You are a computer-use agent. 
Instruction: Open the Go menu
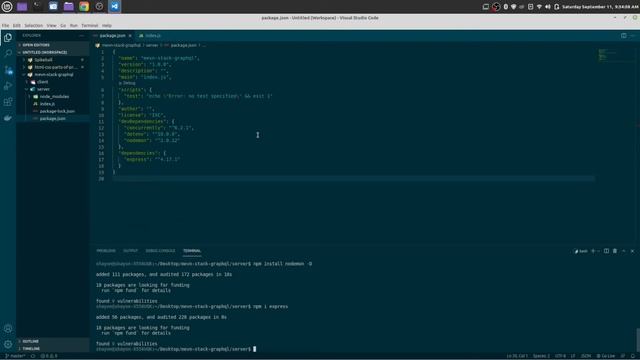(63, 25)
